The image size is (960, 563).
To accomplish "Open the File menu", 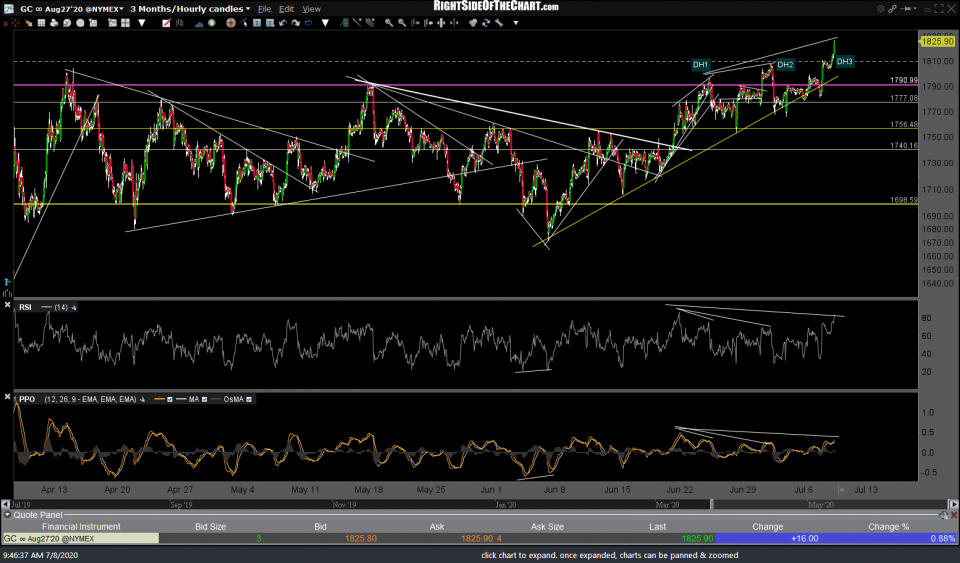I will point(265,9).
